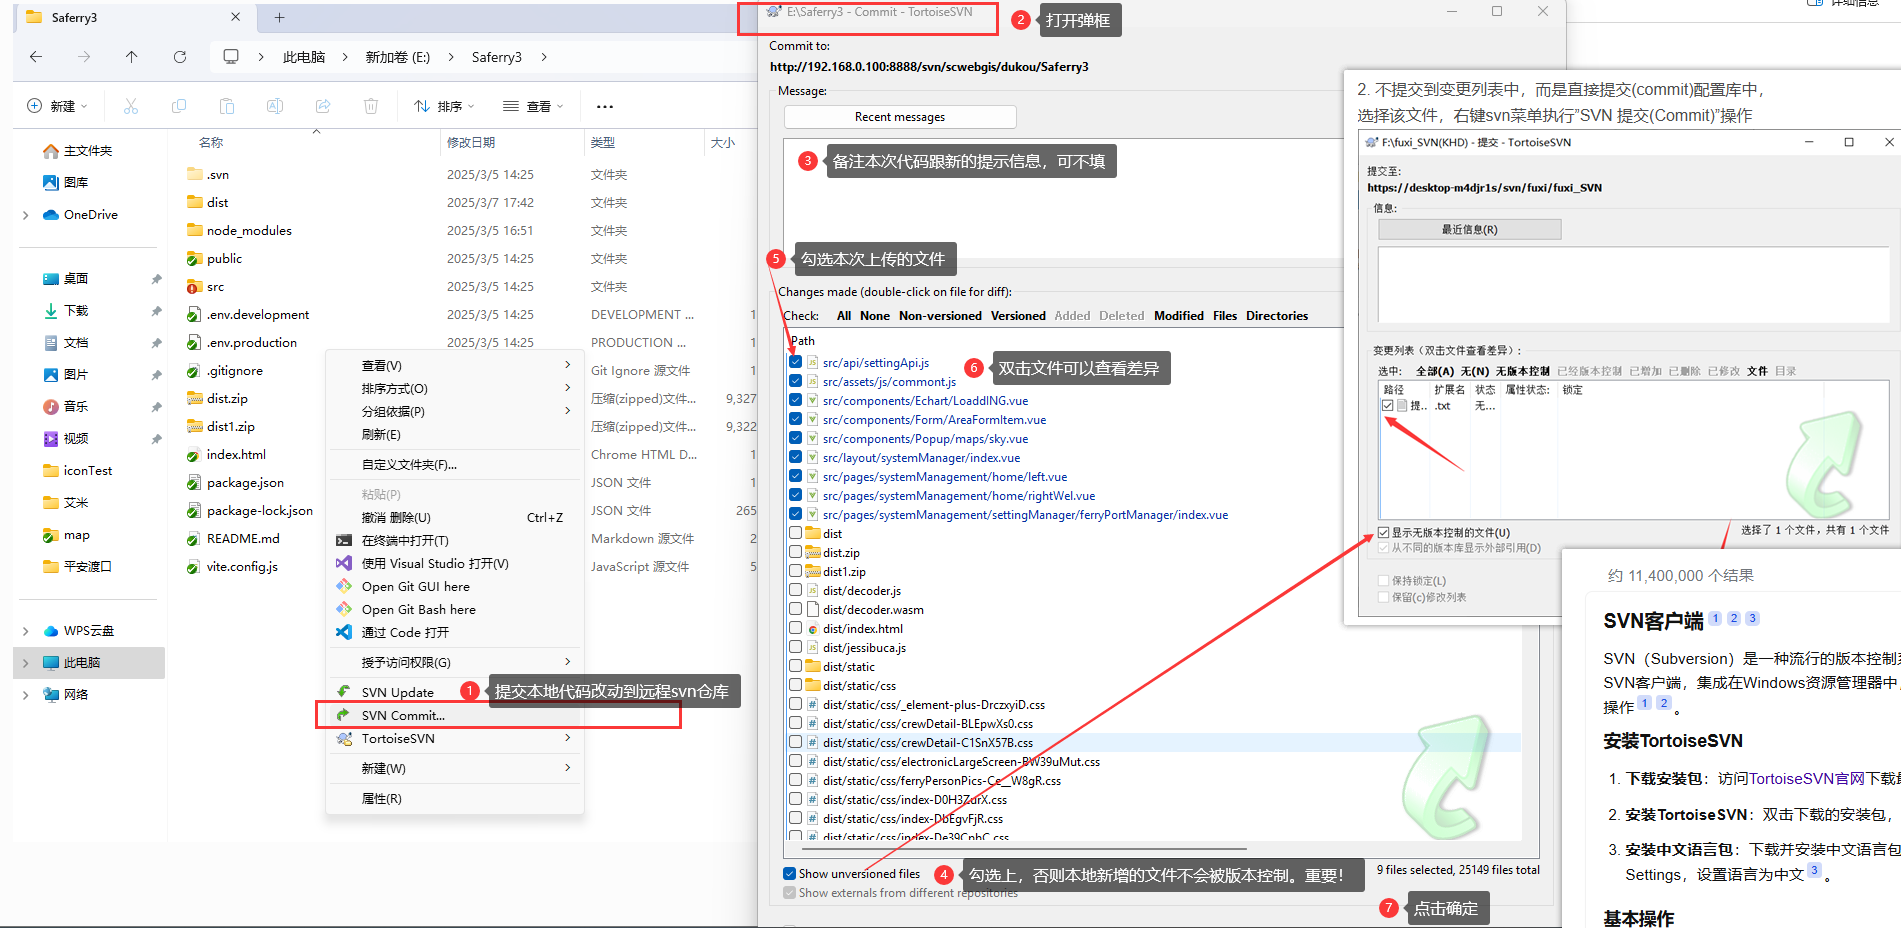Select the 网络 network icon in sidebar
Image resolution: width=1901 pixels, height=928 pixels.
pyautogui.click(x=51, y=695)
